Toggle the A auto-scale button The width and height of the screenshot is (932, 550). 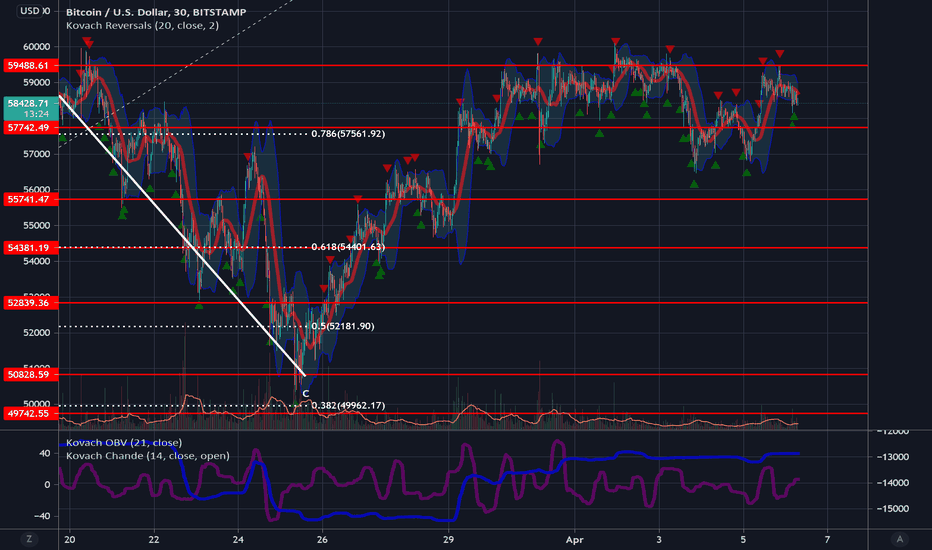(x=899, y=539)
